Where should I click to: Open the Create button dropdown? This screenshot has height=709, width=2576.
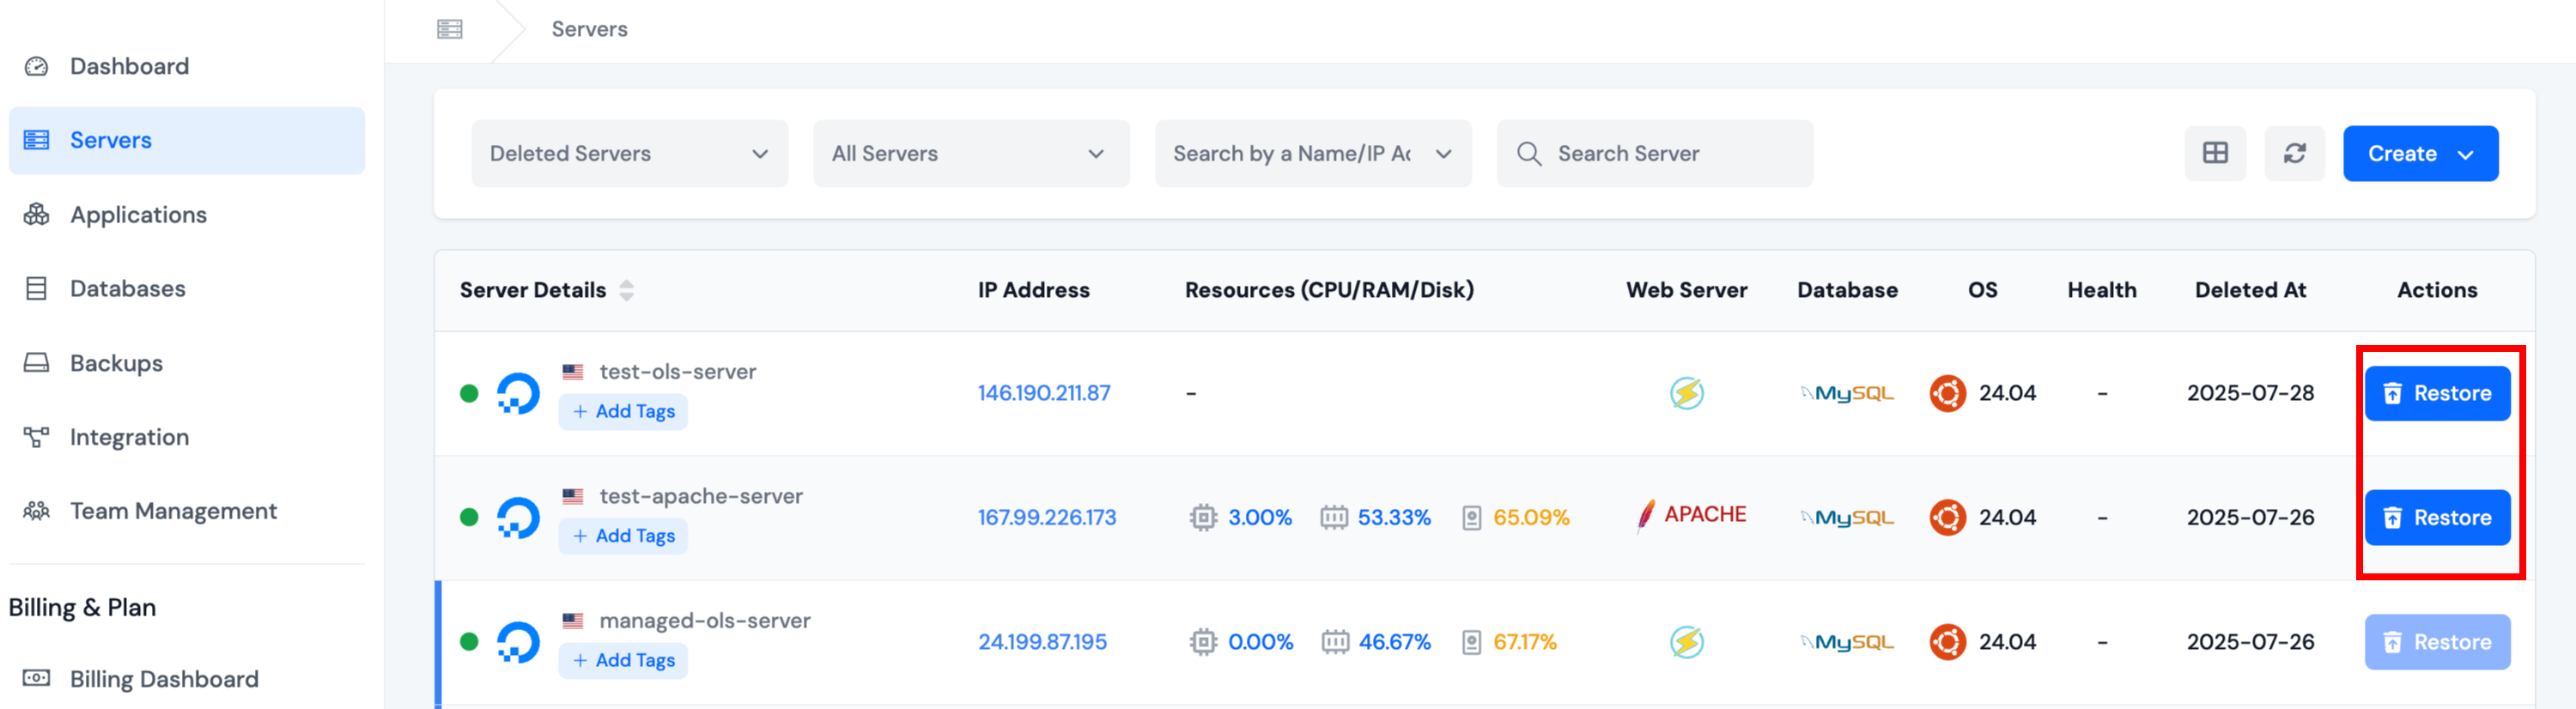pyautogui.click(x=2419, y=153)
